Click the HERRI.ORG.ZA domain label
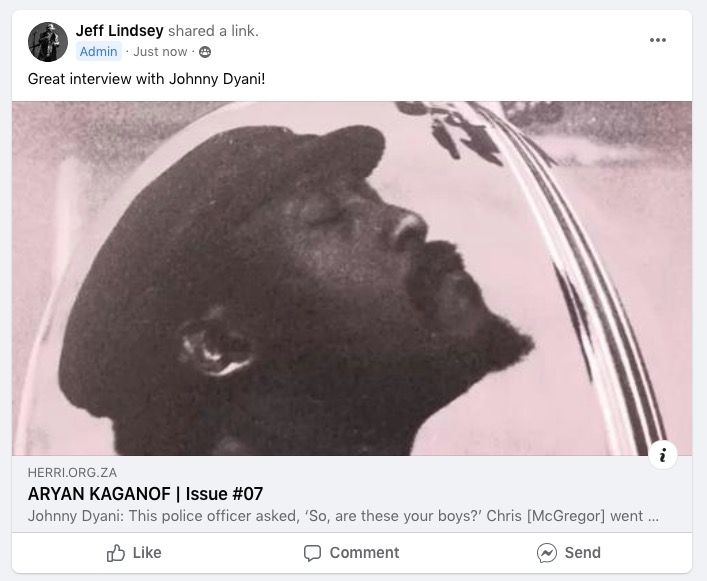This screenshot has height=581, width=707. [x=72, y=472]
